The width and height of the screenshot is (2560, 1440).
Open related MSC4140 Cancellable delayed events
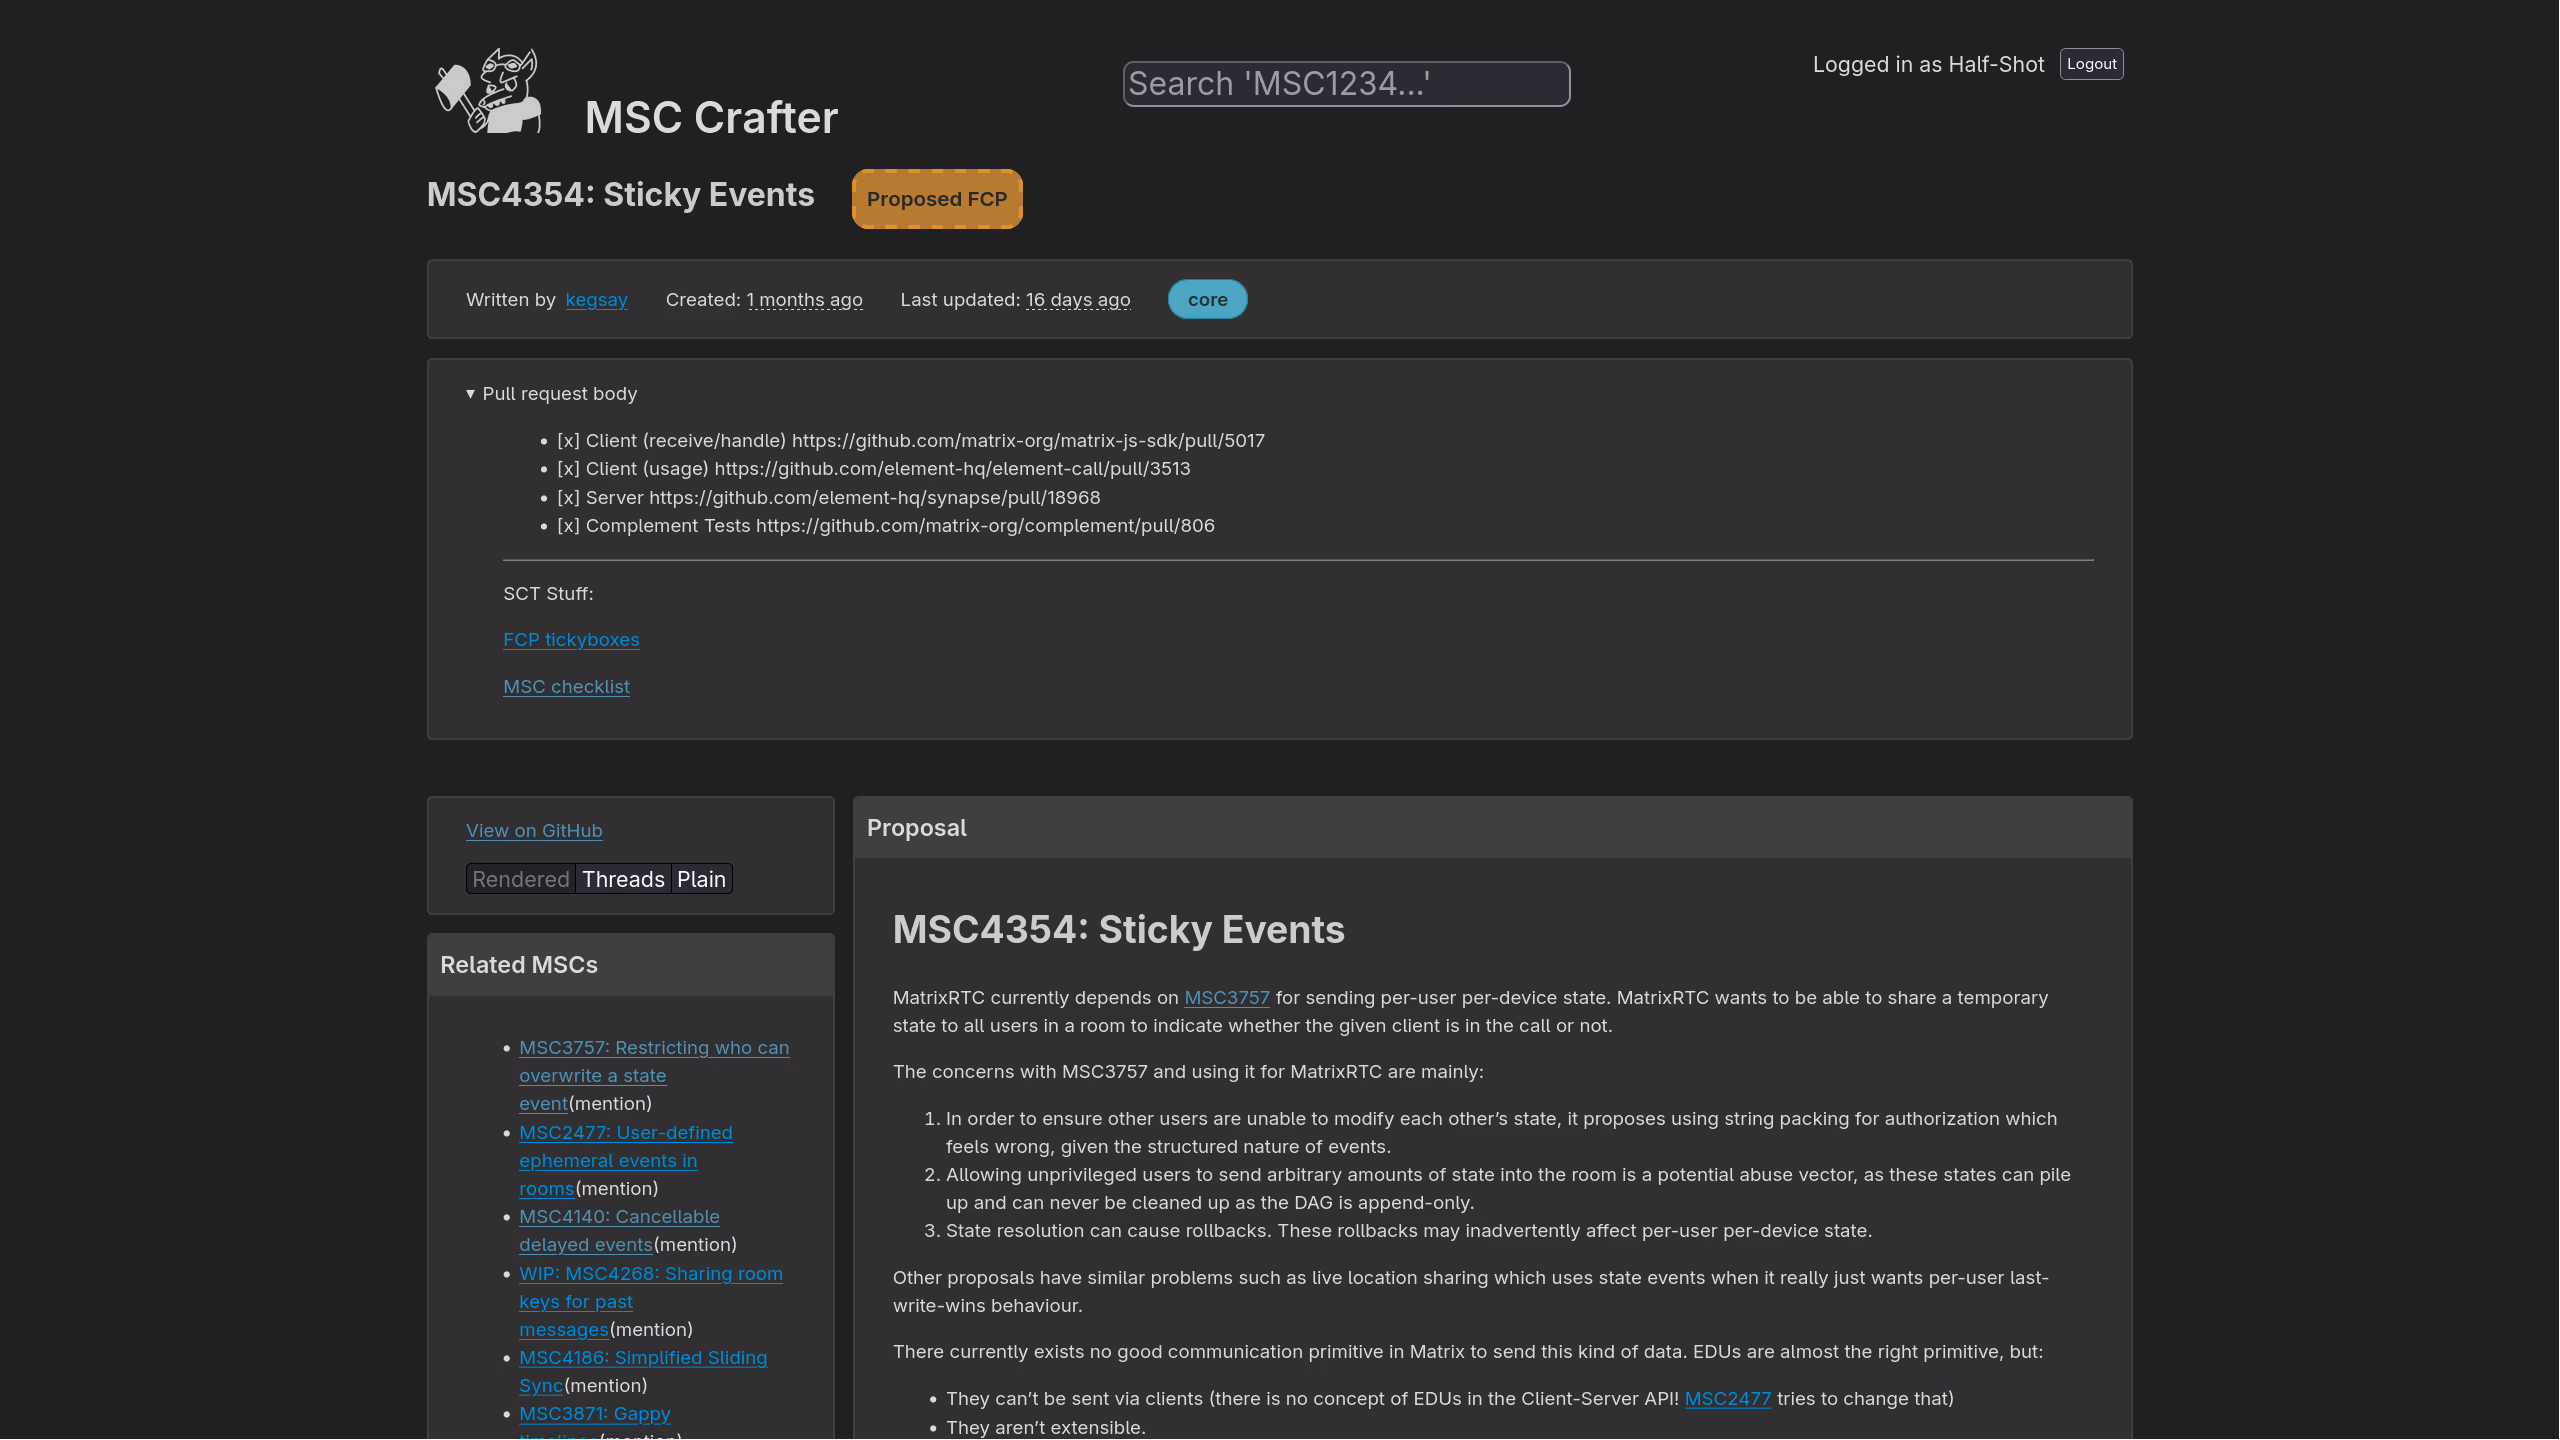(x=619, y=1217)
